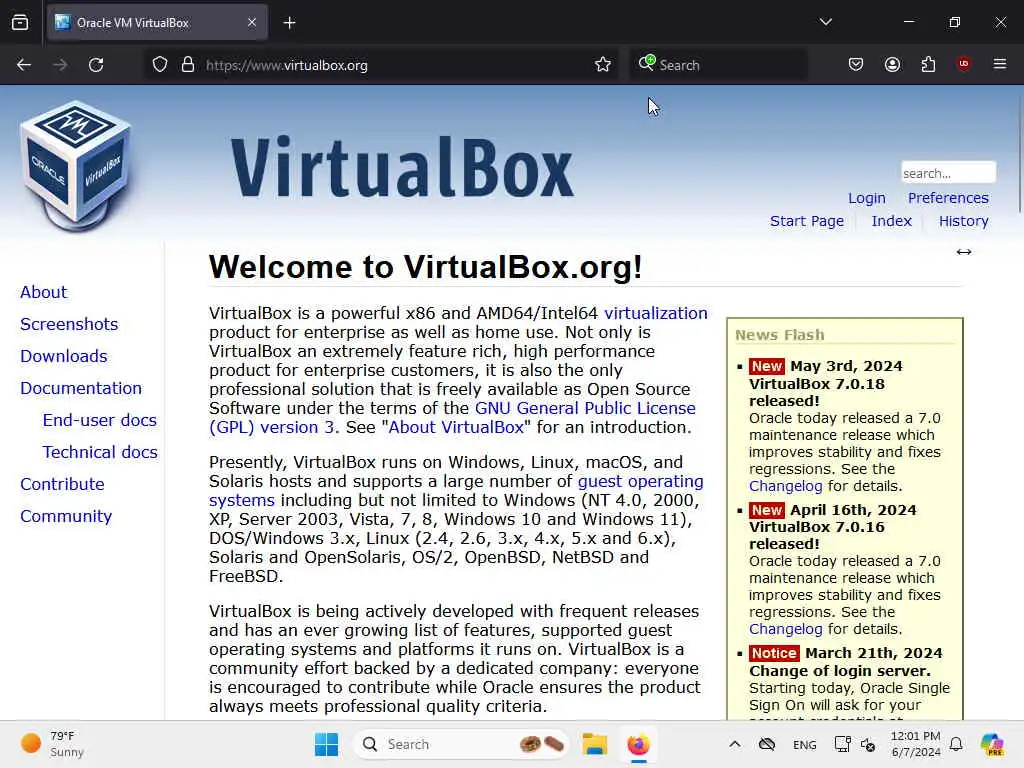1024x768 pixels.
Task: Click the volume muted tray icon
Action: [868, 744]
